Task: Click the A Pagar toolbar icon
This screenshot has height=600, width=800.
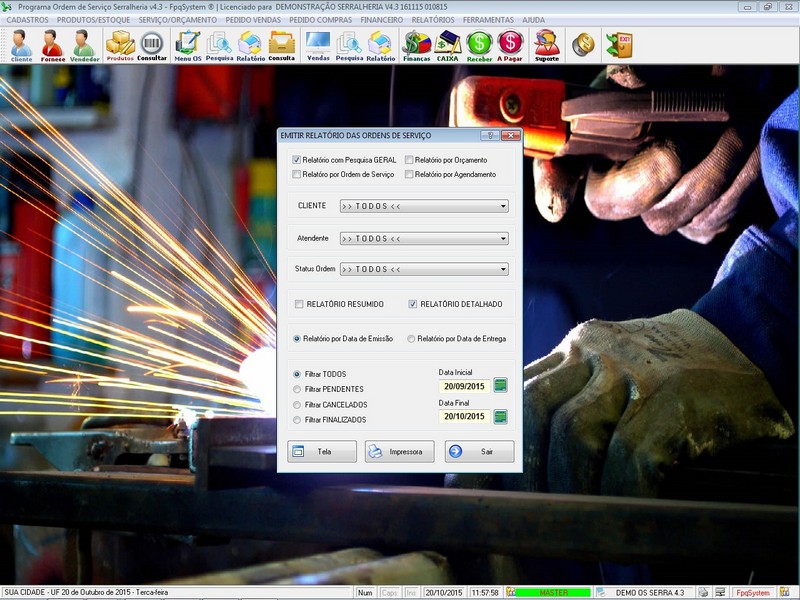Action: 510,45
